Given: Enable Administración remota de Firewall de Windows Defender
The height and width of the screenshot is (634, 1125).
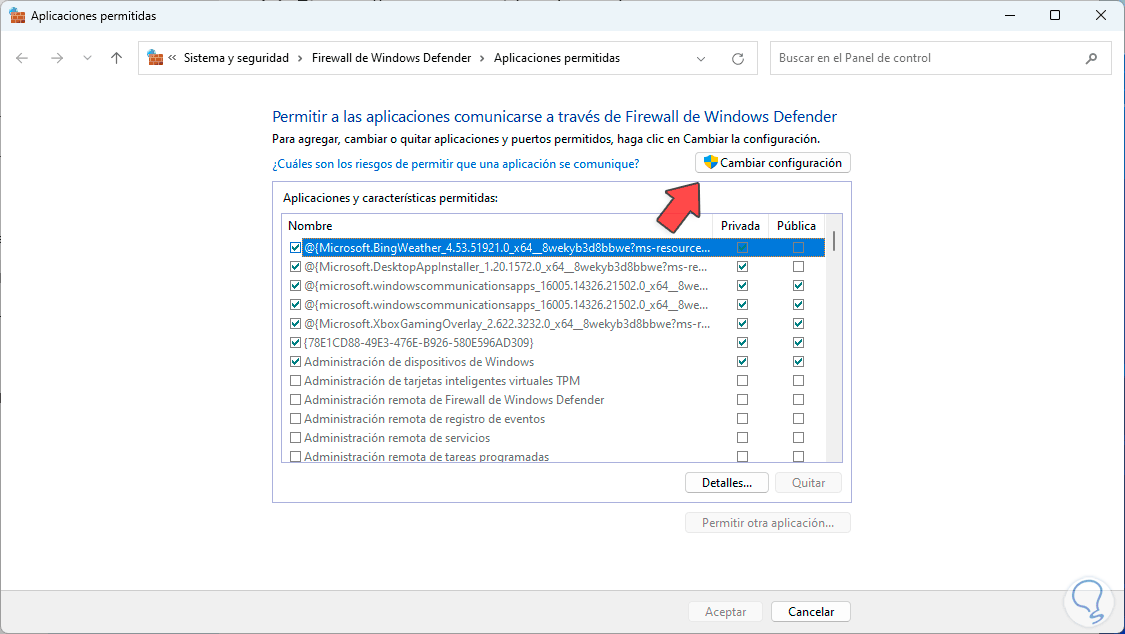Looking at the screenshot, I should 295,399.
